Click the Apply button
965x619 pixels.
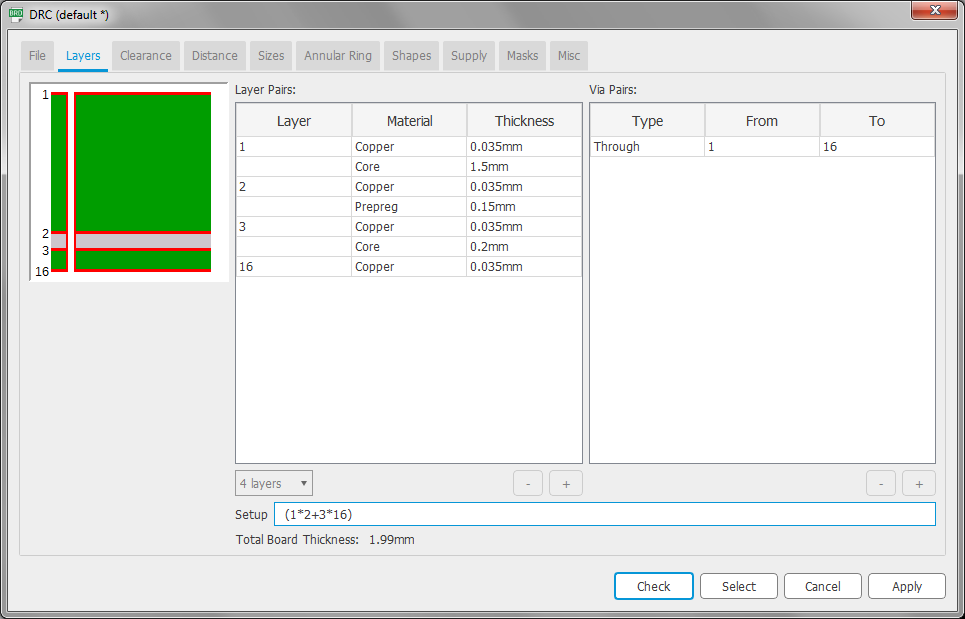tap(906, 587)
